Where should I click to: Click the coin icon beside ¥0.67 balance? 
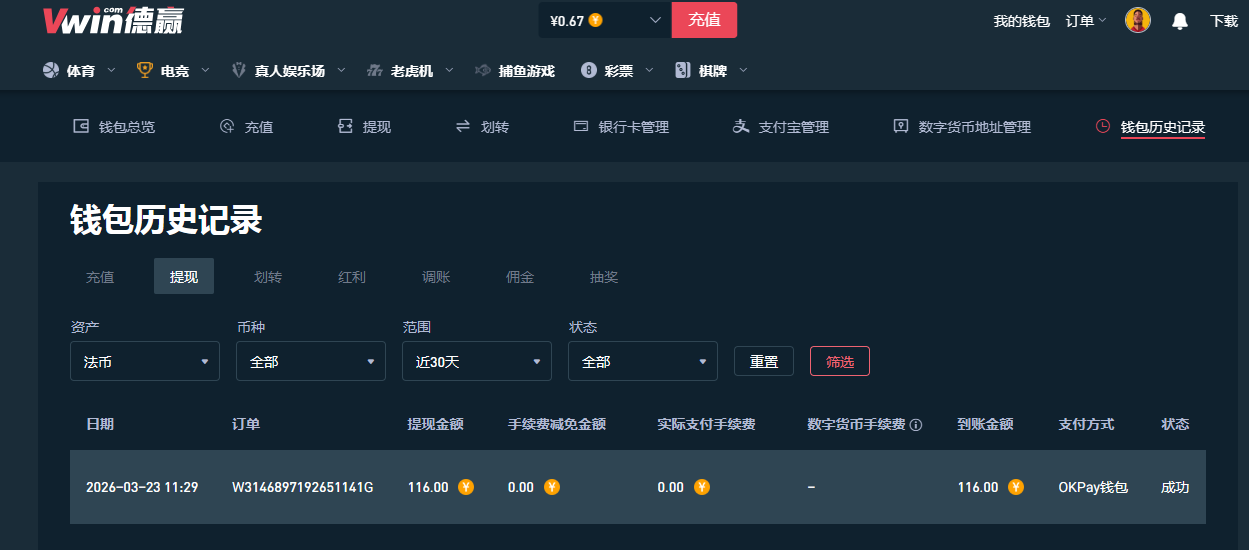tap(595, 20)
